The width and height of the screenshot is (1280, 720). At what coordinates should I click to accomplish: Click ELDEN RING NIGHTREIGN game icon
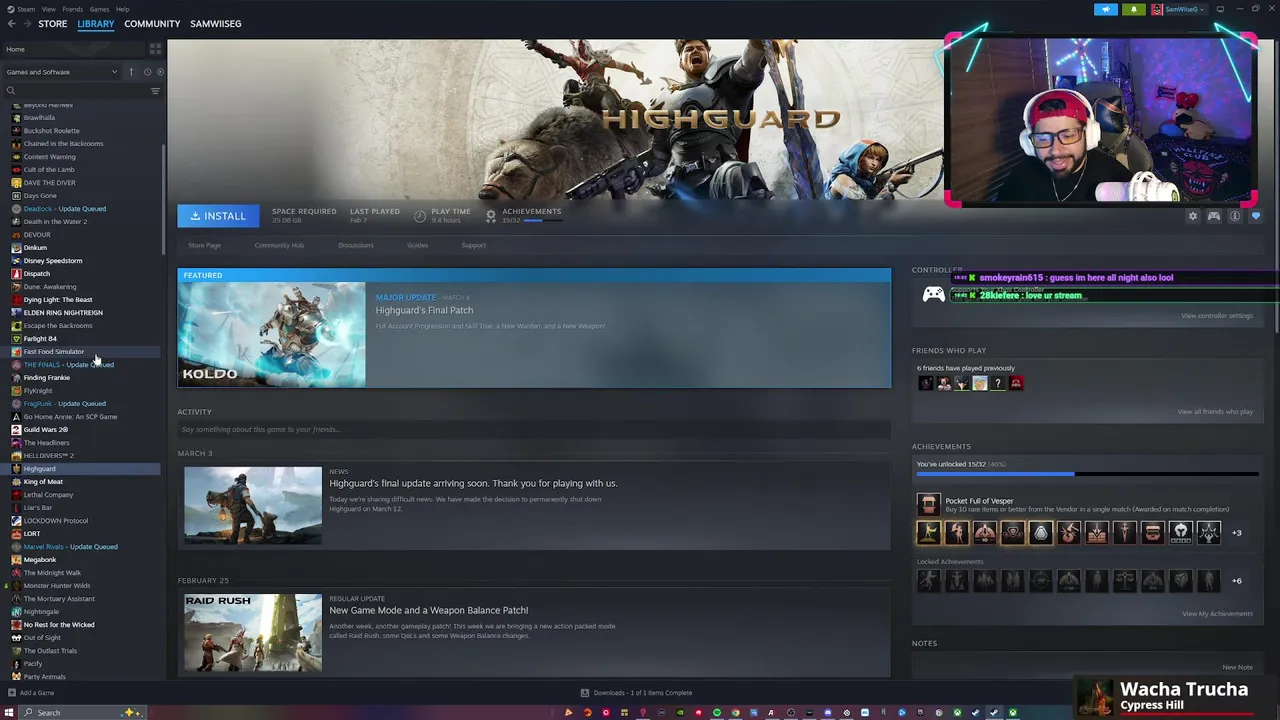[x=16, y=312]
